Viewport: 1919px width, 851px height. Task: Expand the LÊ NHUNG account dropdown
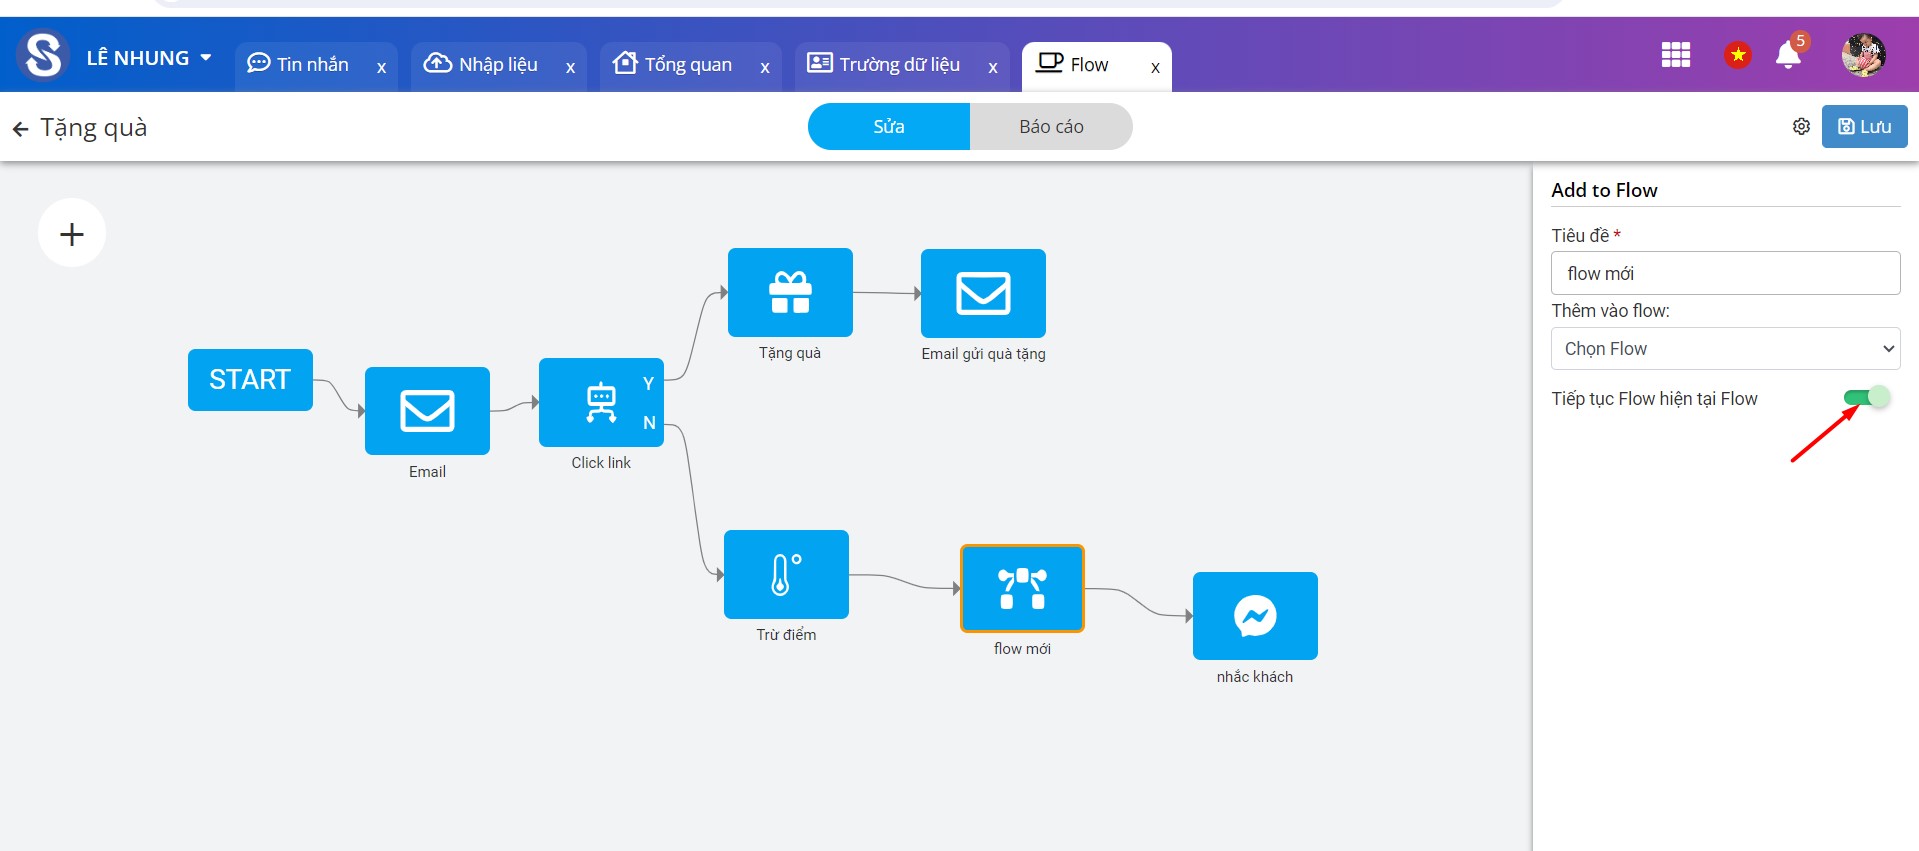click(x=149, y=58)
